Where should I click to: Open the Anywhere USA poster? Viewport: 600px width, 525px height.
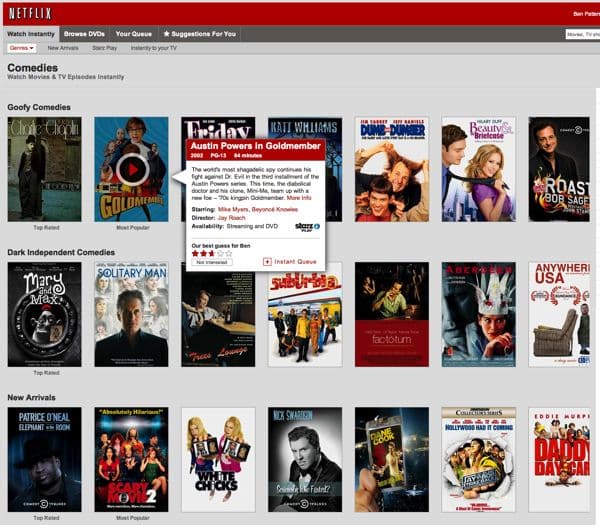point(559,315)
